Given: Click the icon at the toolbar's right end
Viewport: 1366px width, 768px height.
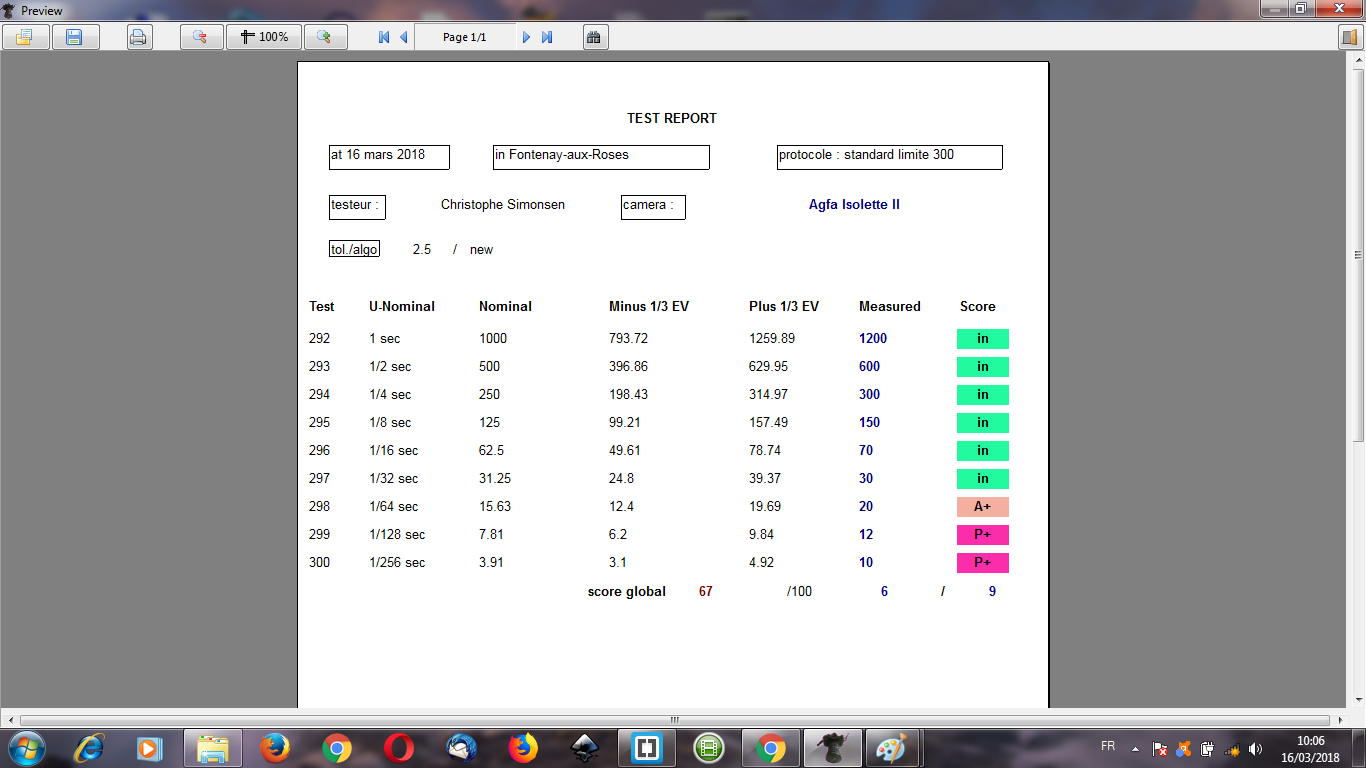Looking at the screenshot, I should pos(1350,37).
